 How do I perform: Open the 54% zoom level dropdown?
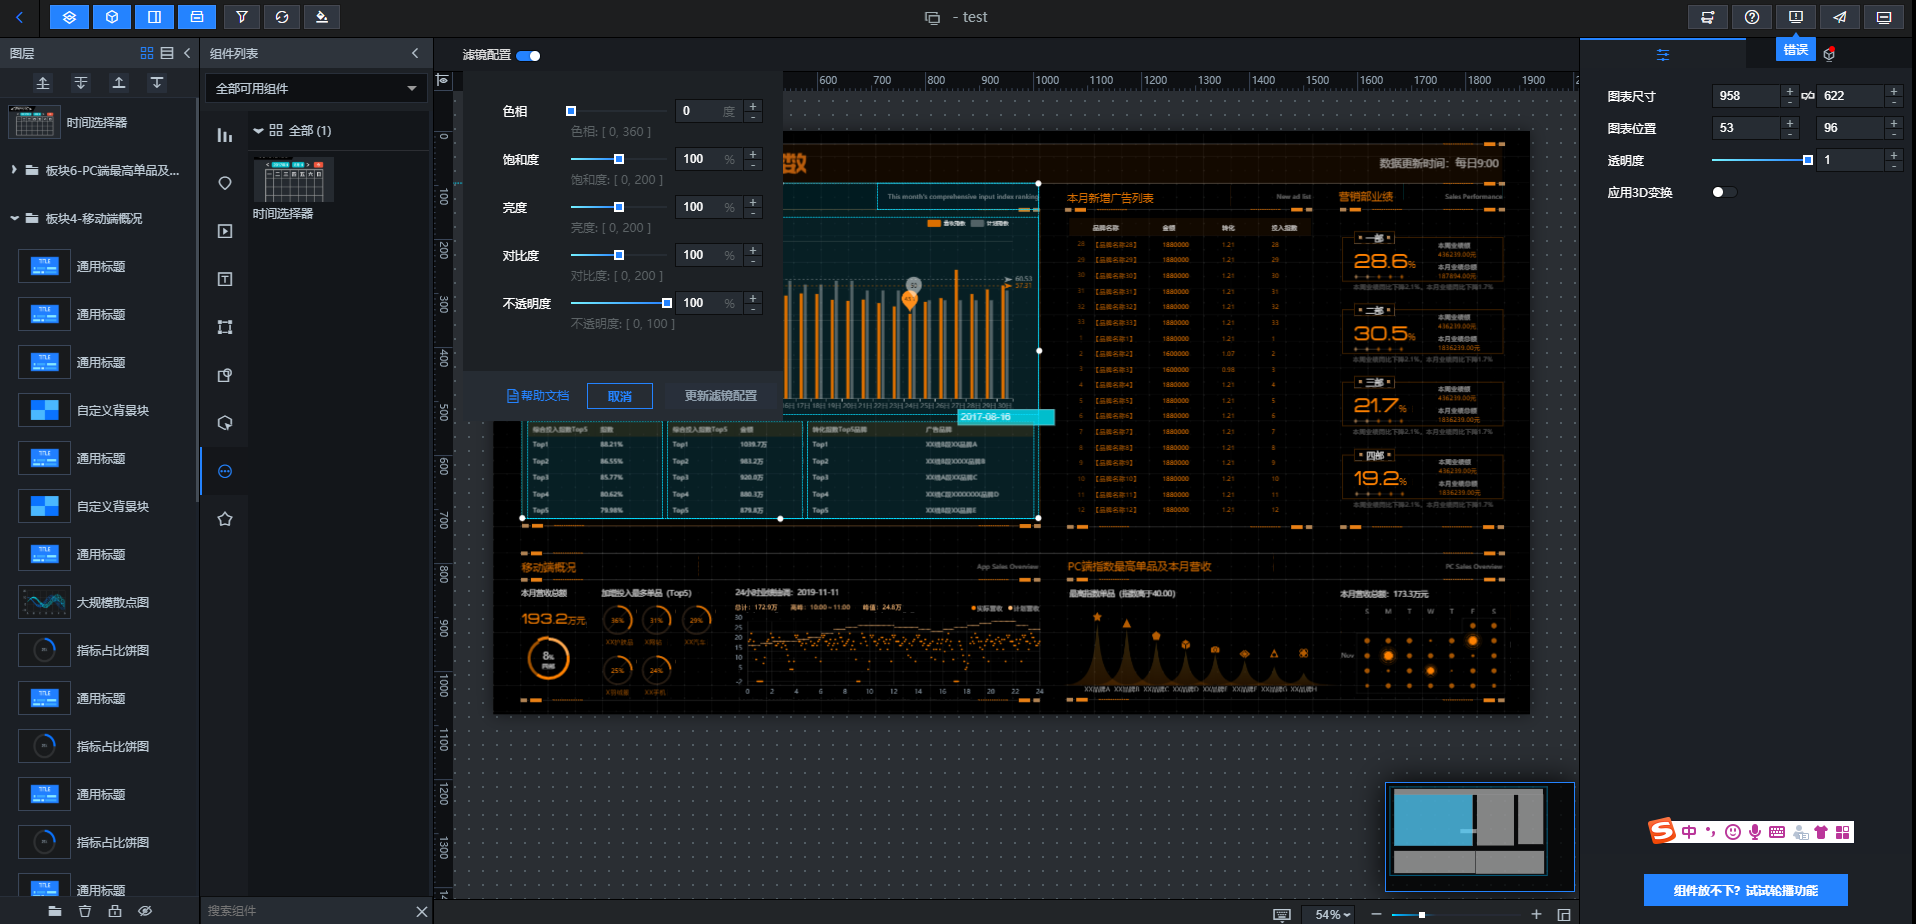click(1333, 914)
